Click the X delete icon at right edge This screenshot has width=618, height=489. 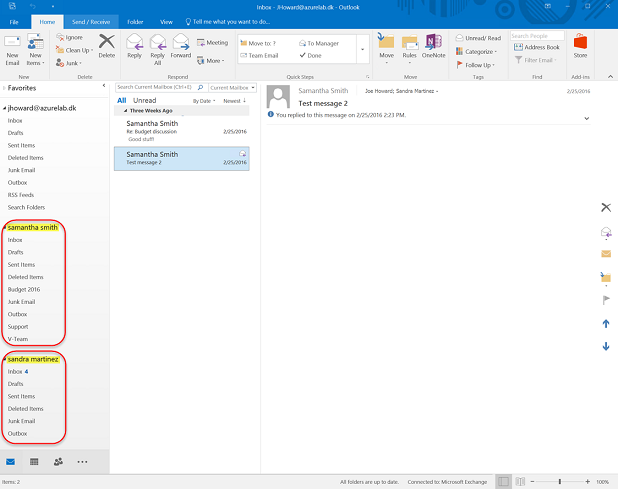click(x=606, y=207)
